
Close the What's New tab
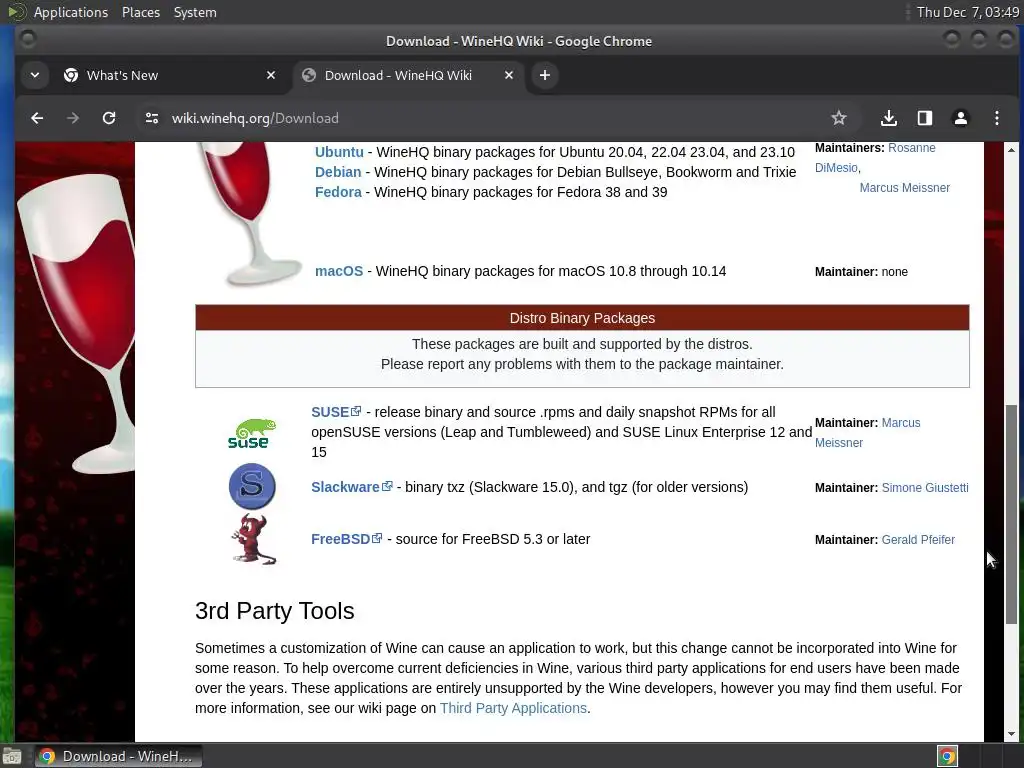[x=271, y=75]
